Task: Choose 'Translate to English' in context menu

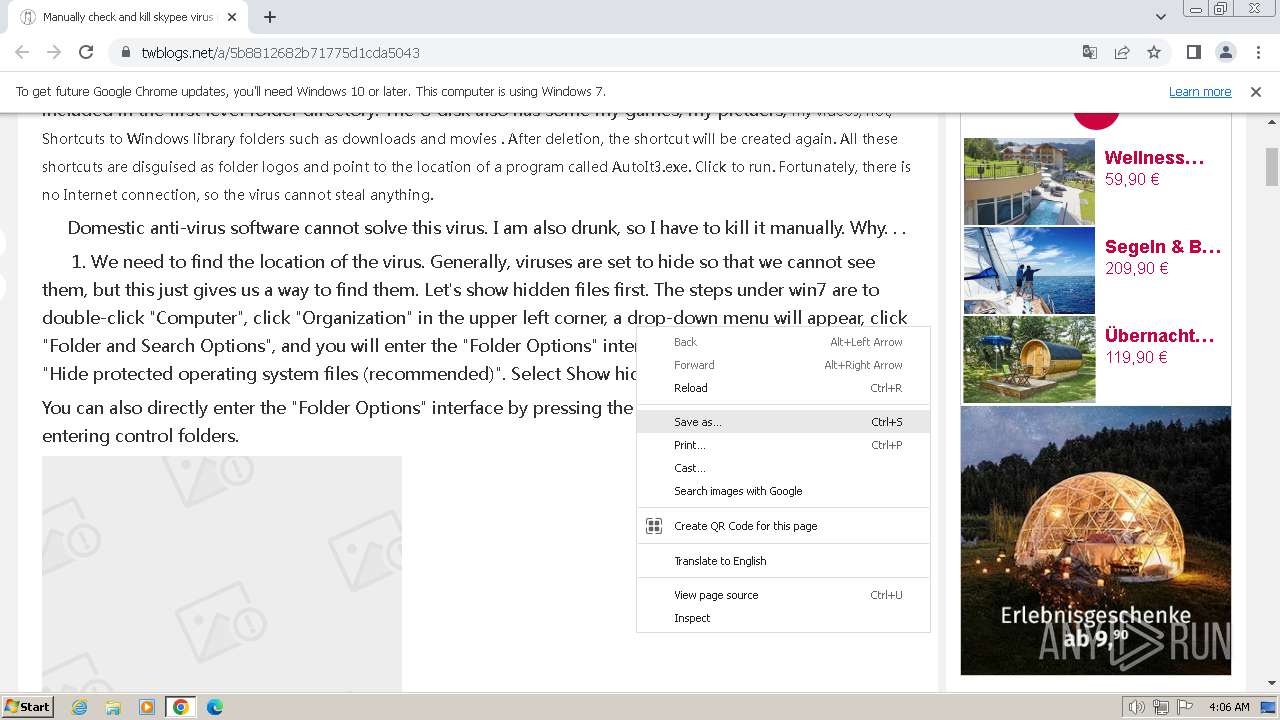Action: (783, 561)
